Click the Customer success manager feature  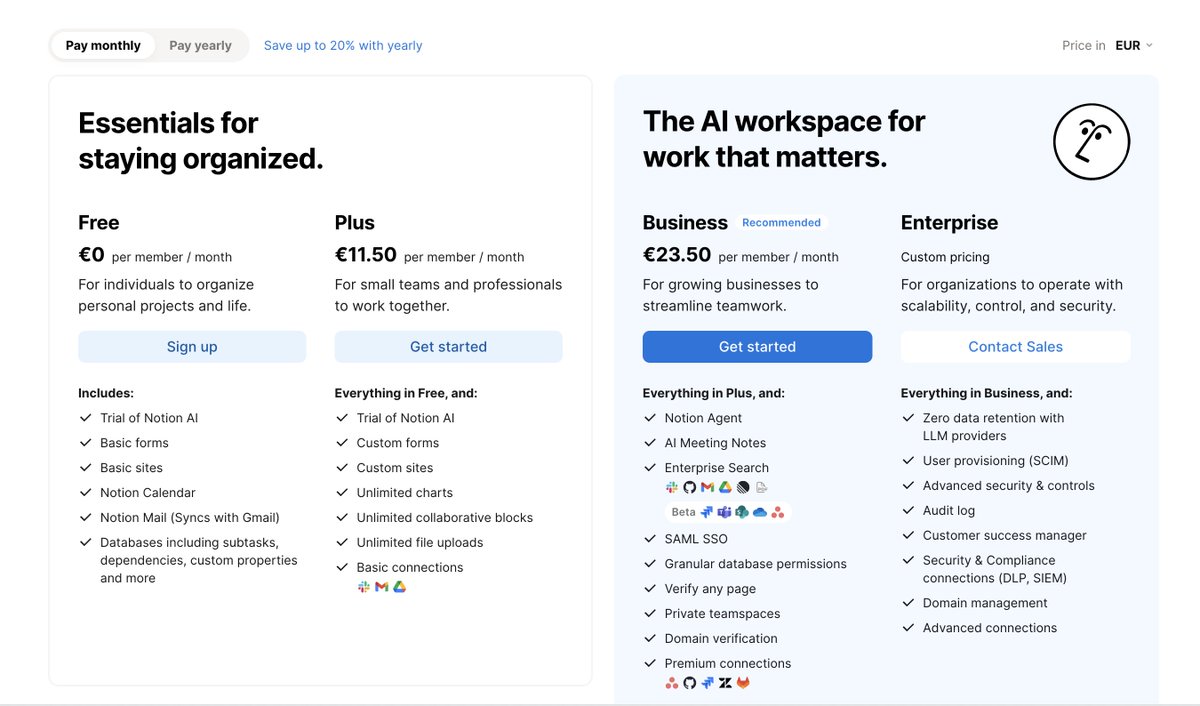tap(1005, 535)
